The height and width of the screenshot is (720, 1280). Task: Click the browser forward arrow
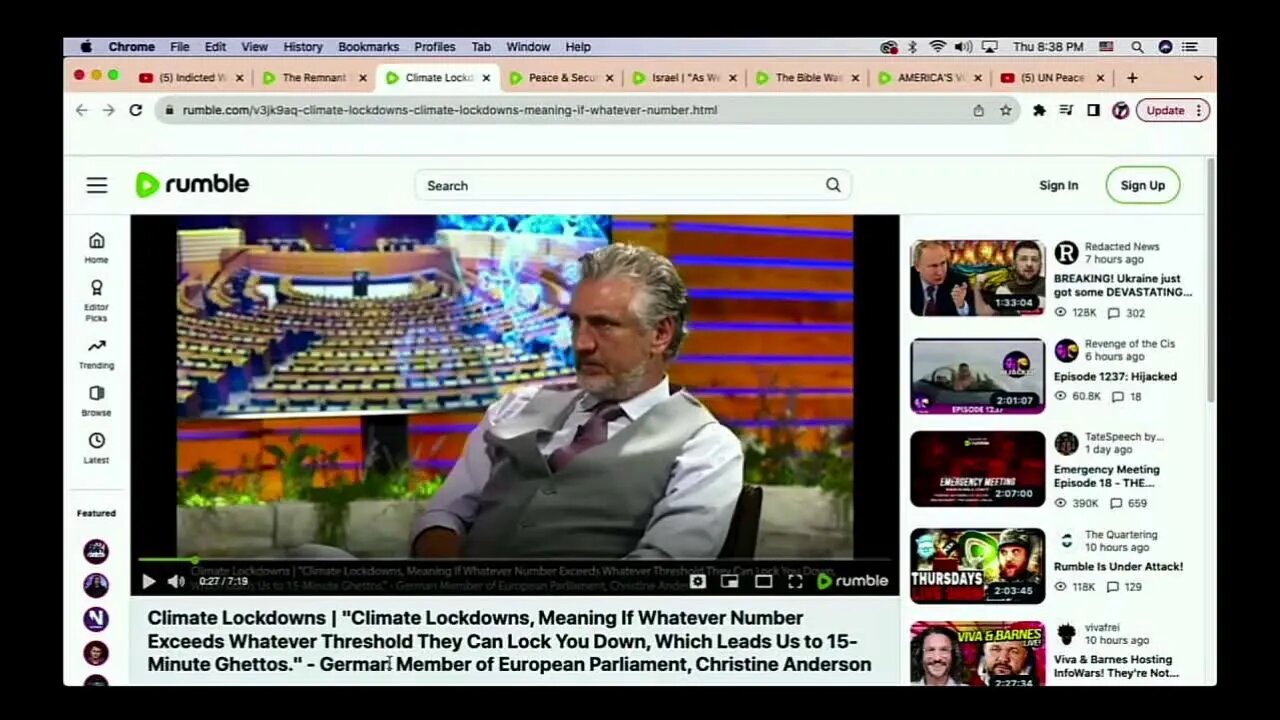(x=108, y=110)
